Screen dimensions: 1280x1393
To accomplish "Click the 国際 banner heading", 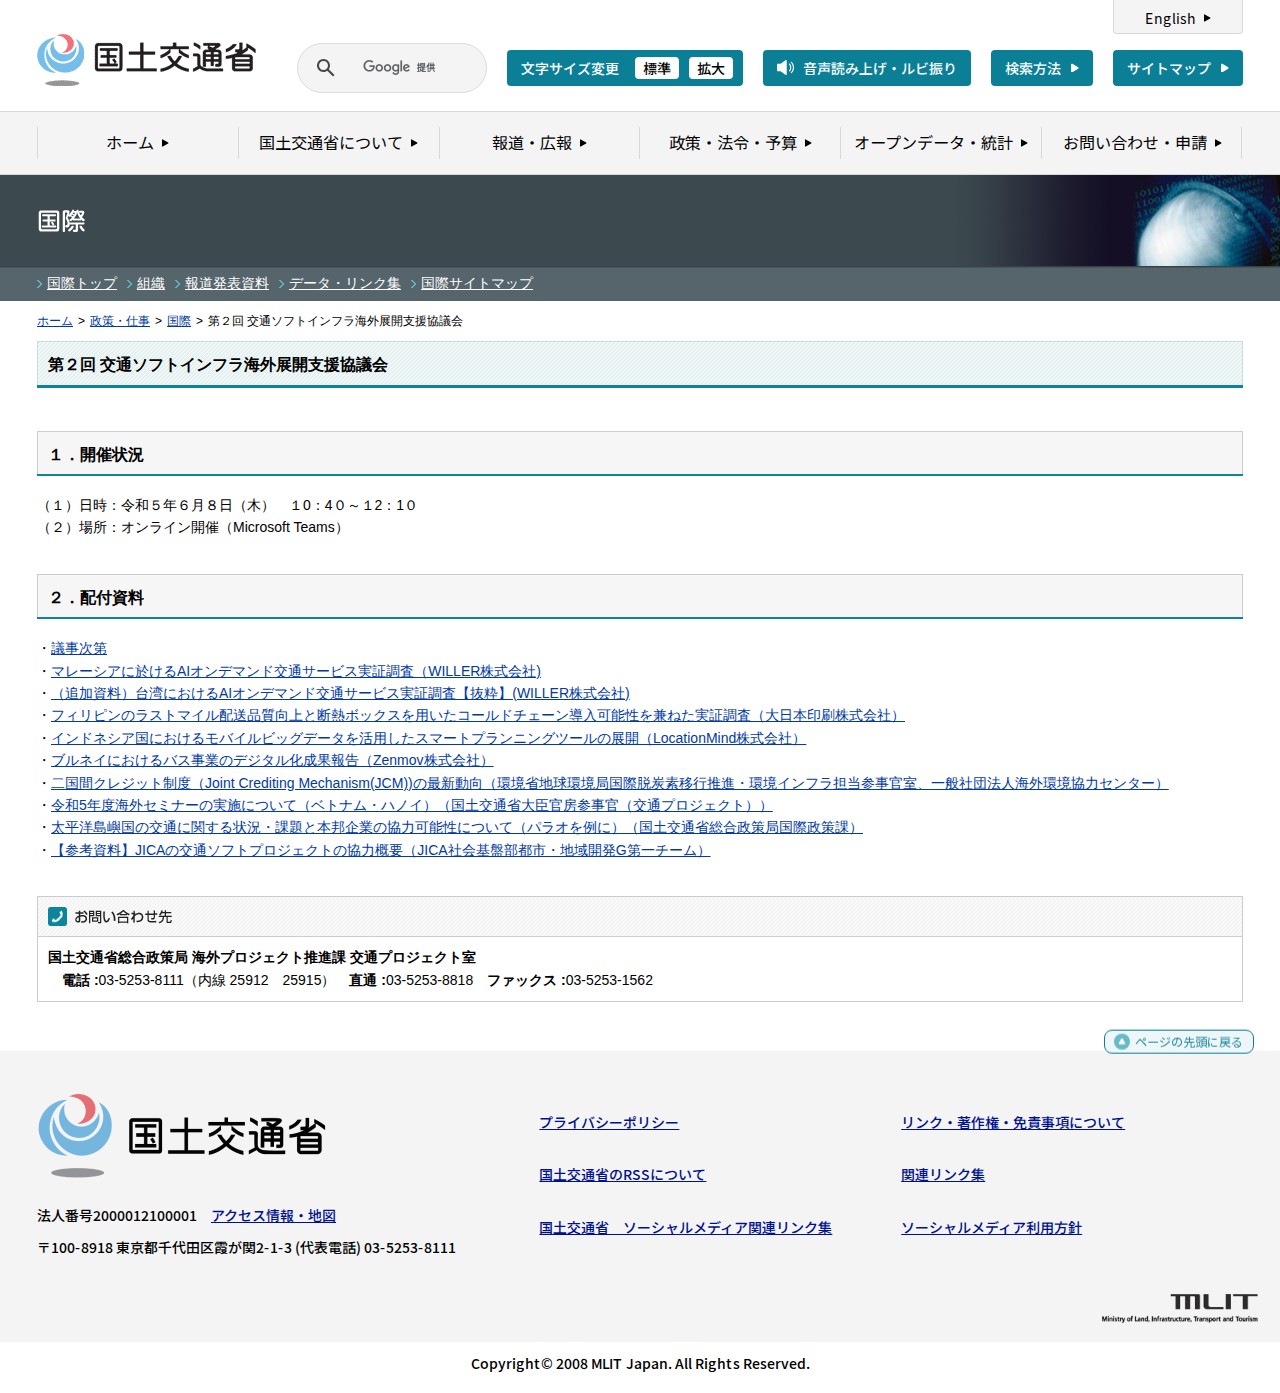I will click(62, 221).
